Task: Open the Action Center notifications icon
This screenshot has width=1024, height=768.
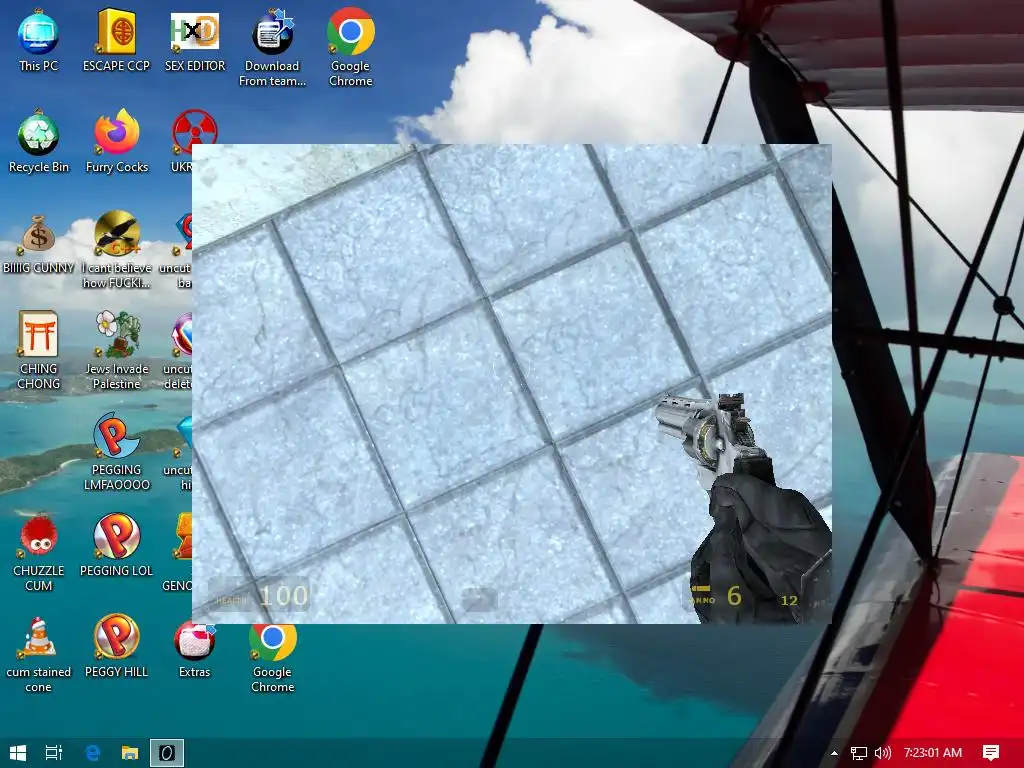Action: click(x=991, y=753)
